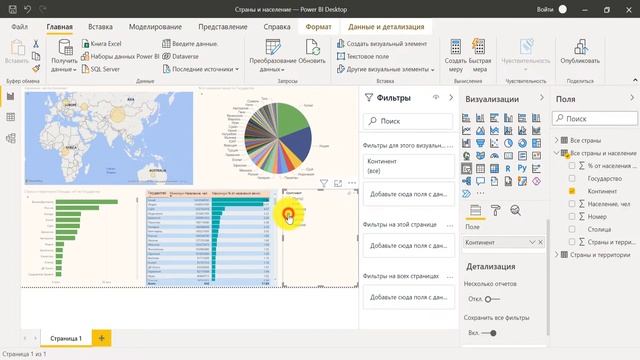Select the KPI visualization icon
Image resolution: width=640 pixels, height=360 pixels.
[536, 156]
